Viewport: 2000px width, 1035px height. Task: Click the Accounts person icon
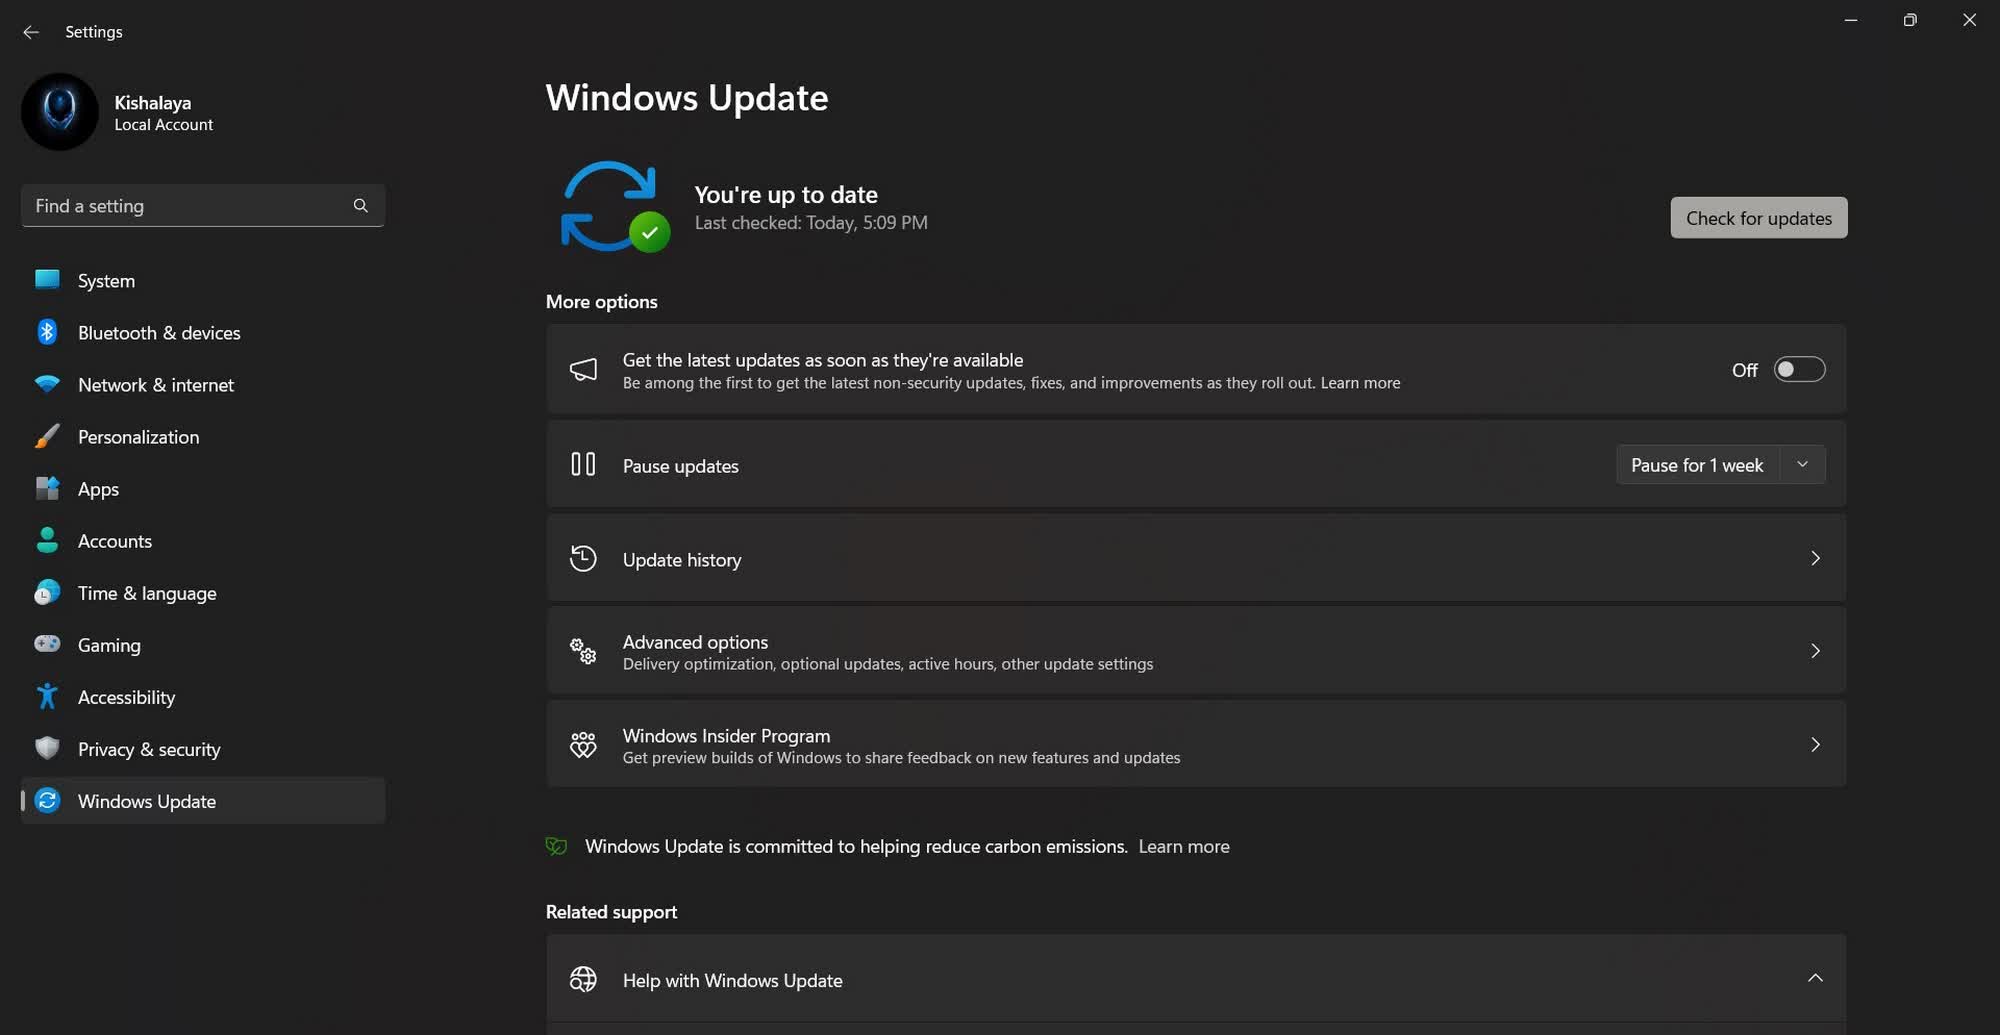coord(47,540)
